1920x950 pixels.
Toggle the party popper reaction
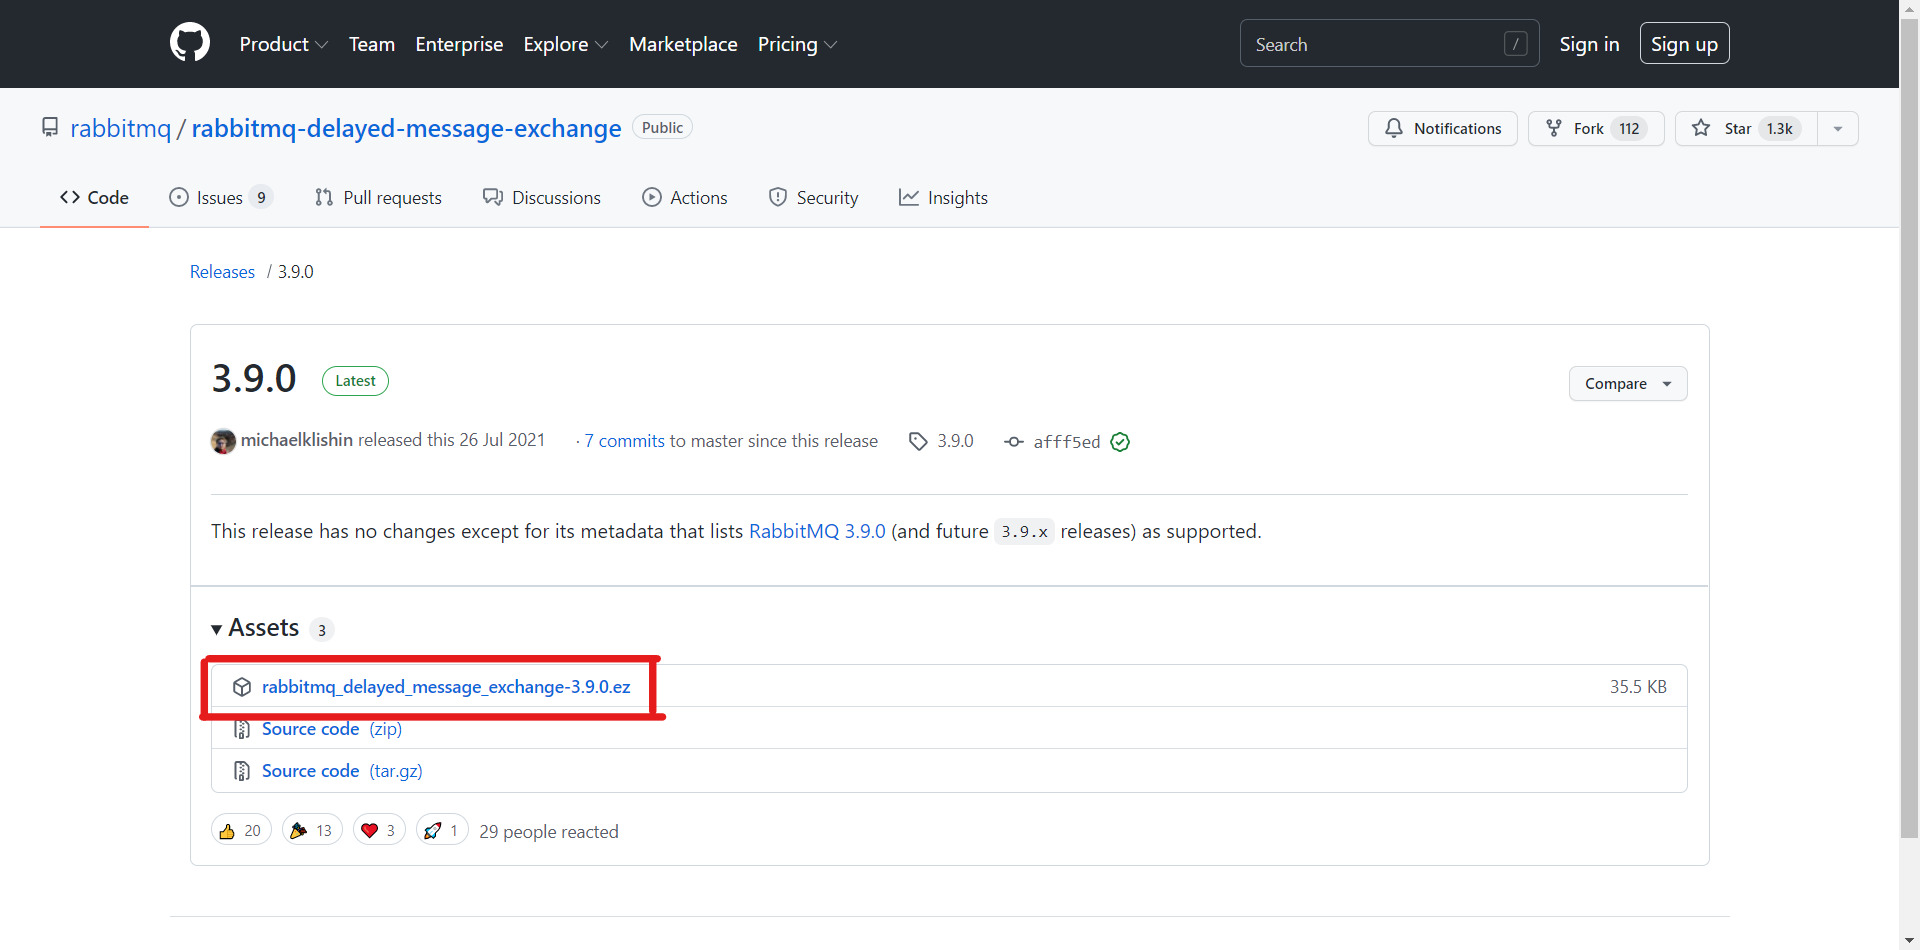point(312,830)
